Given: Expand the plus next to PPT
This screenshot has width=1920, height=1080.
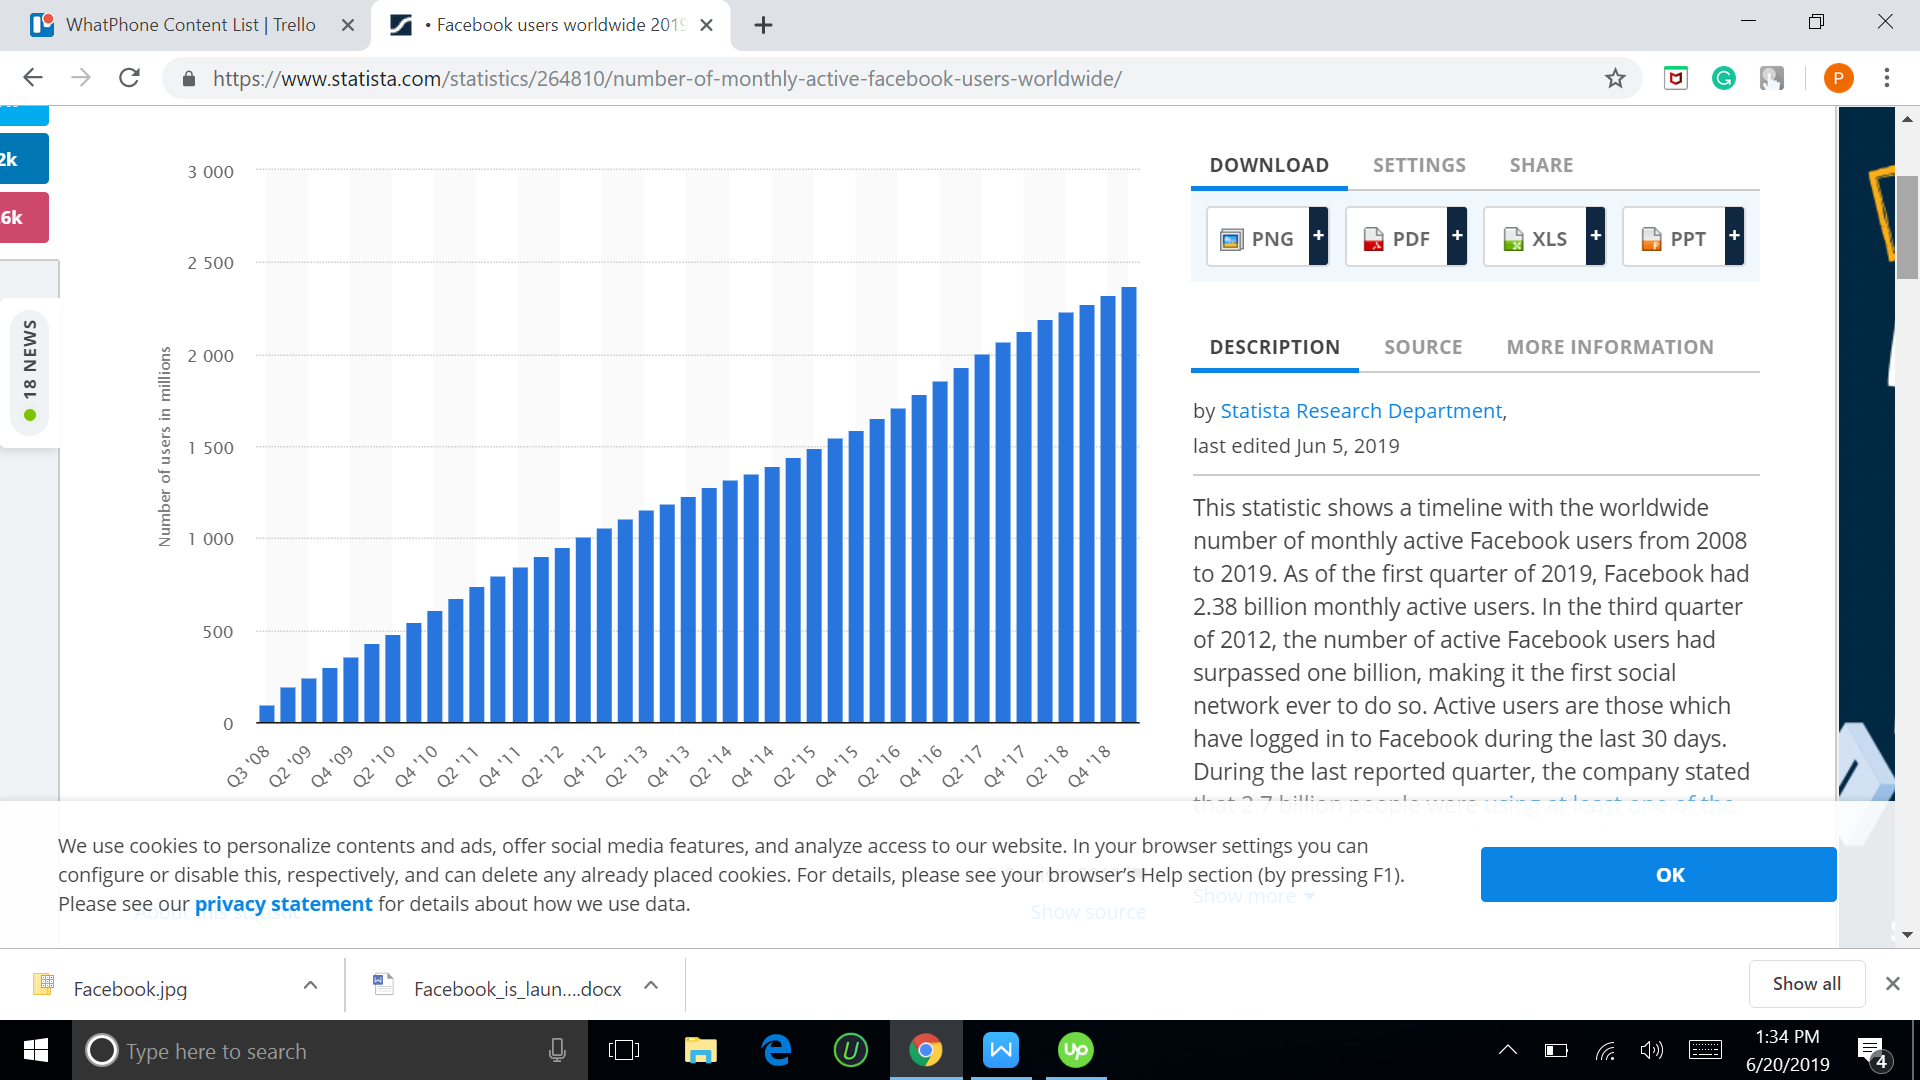Looking at the screenshot, I should pyautogui.click(x=1735, y=236).
